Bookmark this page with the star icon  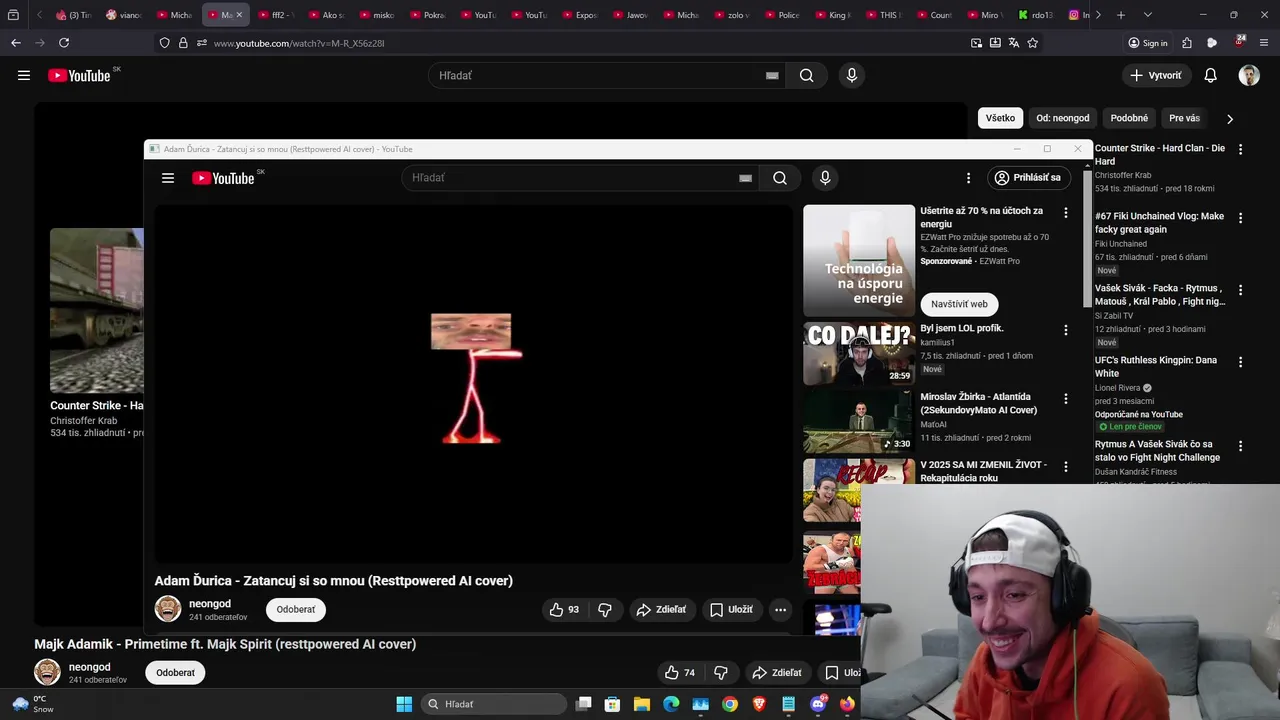(1033, 43)
